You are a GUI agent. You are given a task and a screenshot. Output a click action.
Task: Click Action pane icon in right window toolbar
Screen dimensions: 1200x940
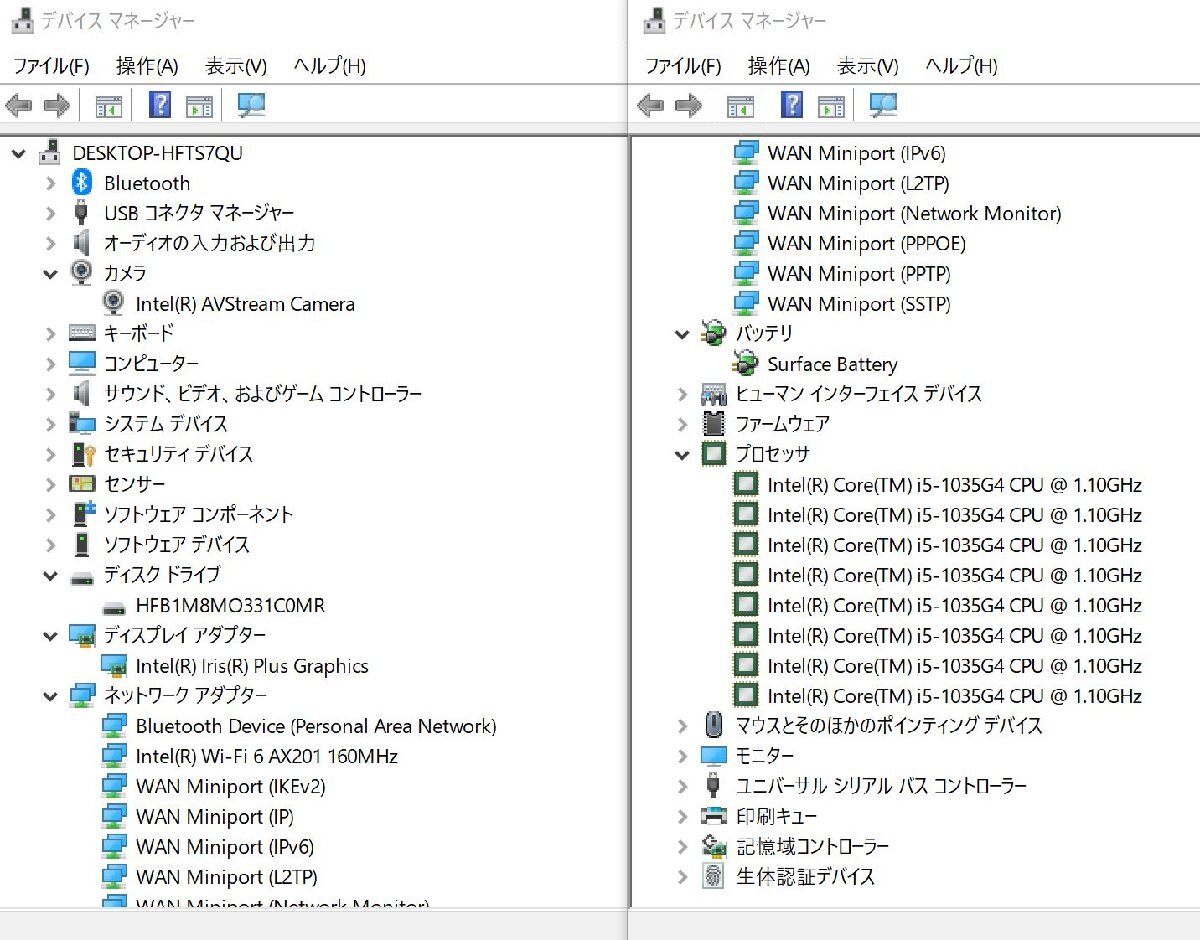[832, 105]
